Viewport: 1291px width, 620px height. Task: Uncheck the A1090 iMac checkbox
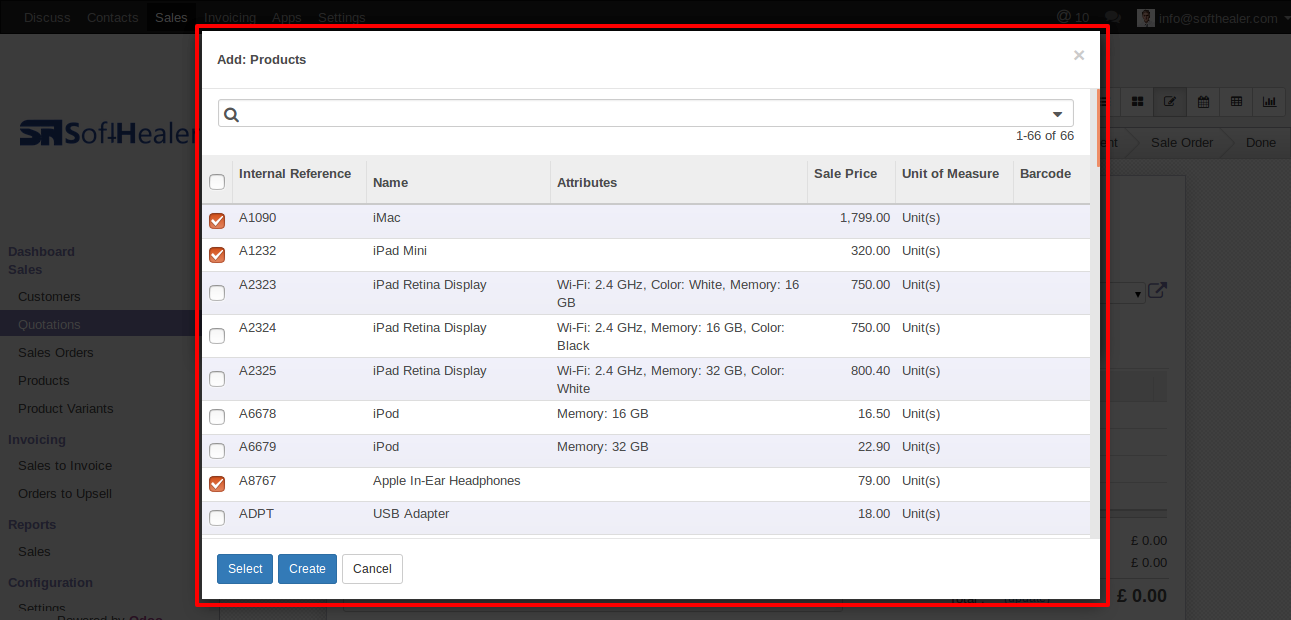217,221
